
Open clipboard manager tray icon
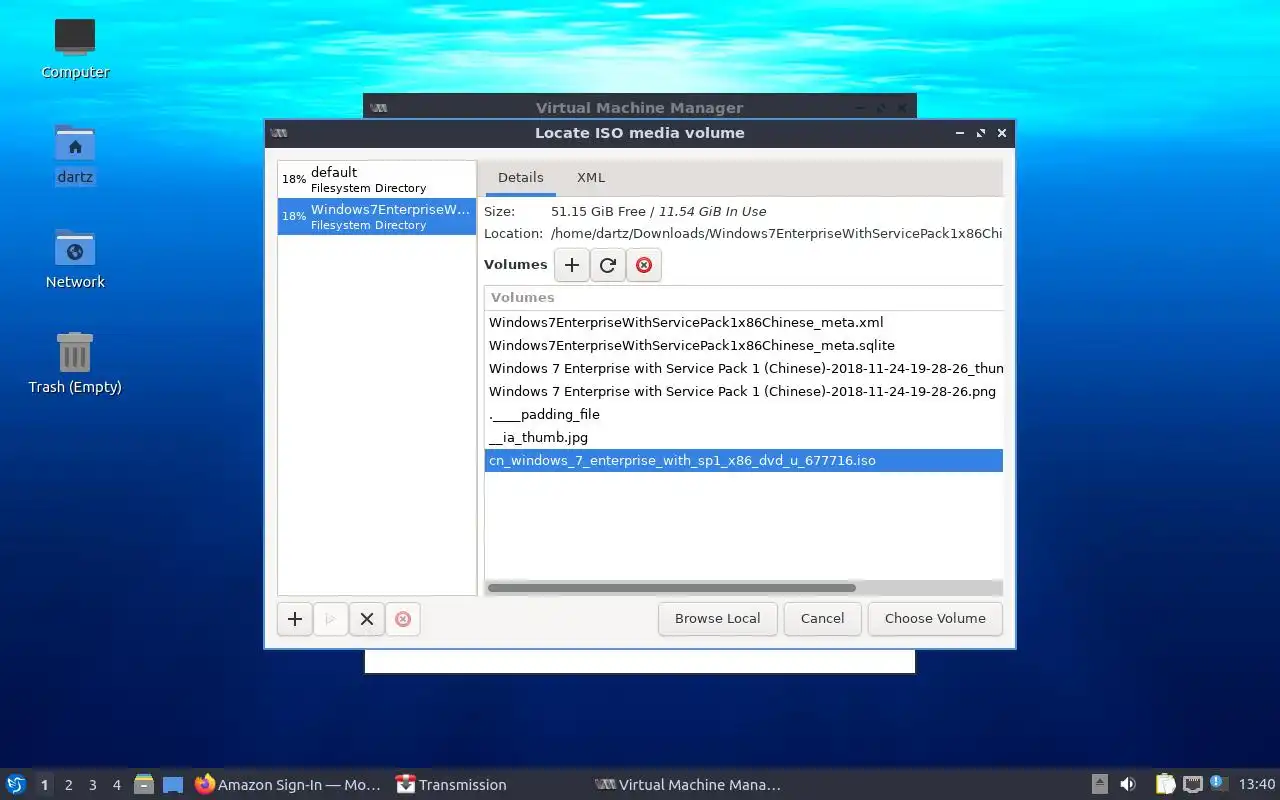point(1165,784)
